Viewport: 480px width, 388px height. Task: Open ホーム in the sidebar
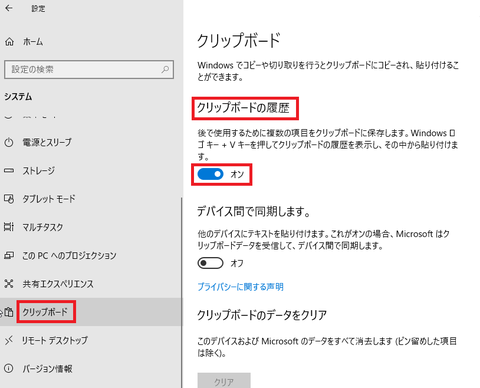click(x=33, y=42)
